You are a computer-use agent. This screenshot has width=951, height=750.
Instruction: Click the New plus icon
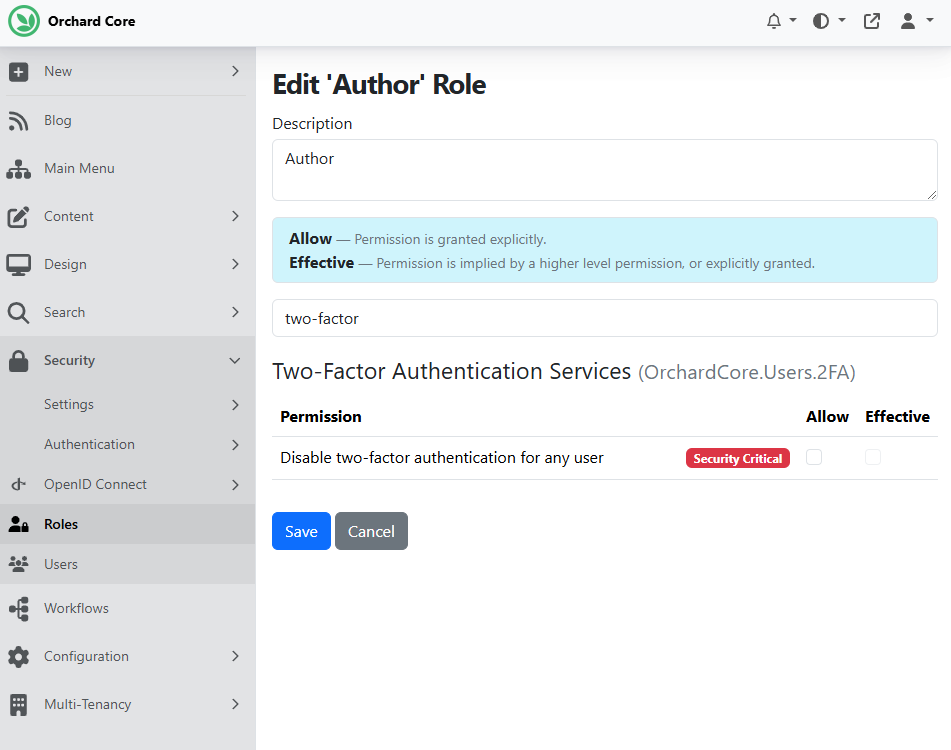click(18, 72)
